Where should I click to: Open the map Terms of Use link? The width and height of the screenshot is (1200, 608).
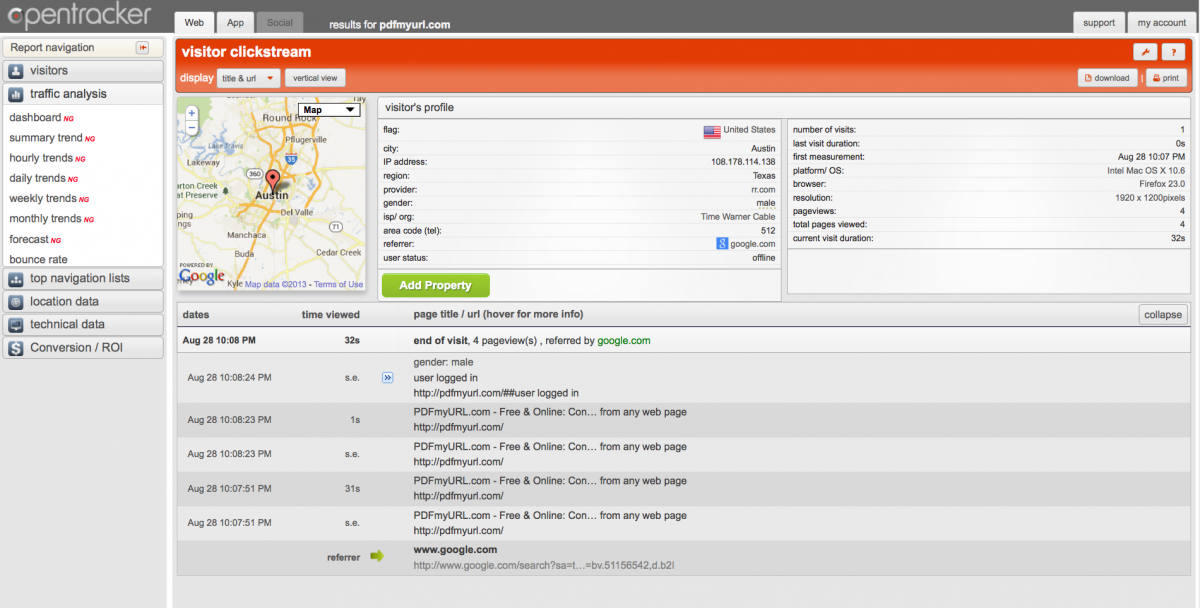pyautogui.click(x=338, y=284)
